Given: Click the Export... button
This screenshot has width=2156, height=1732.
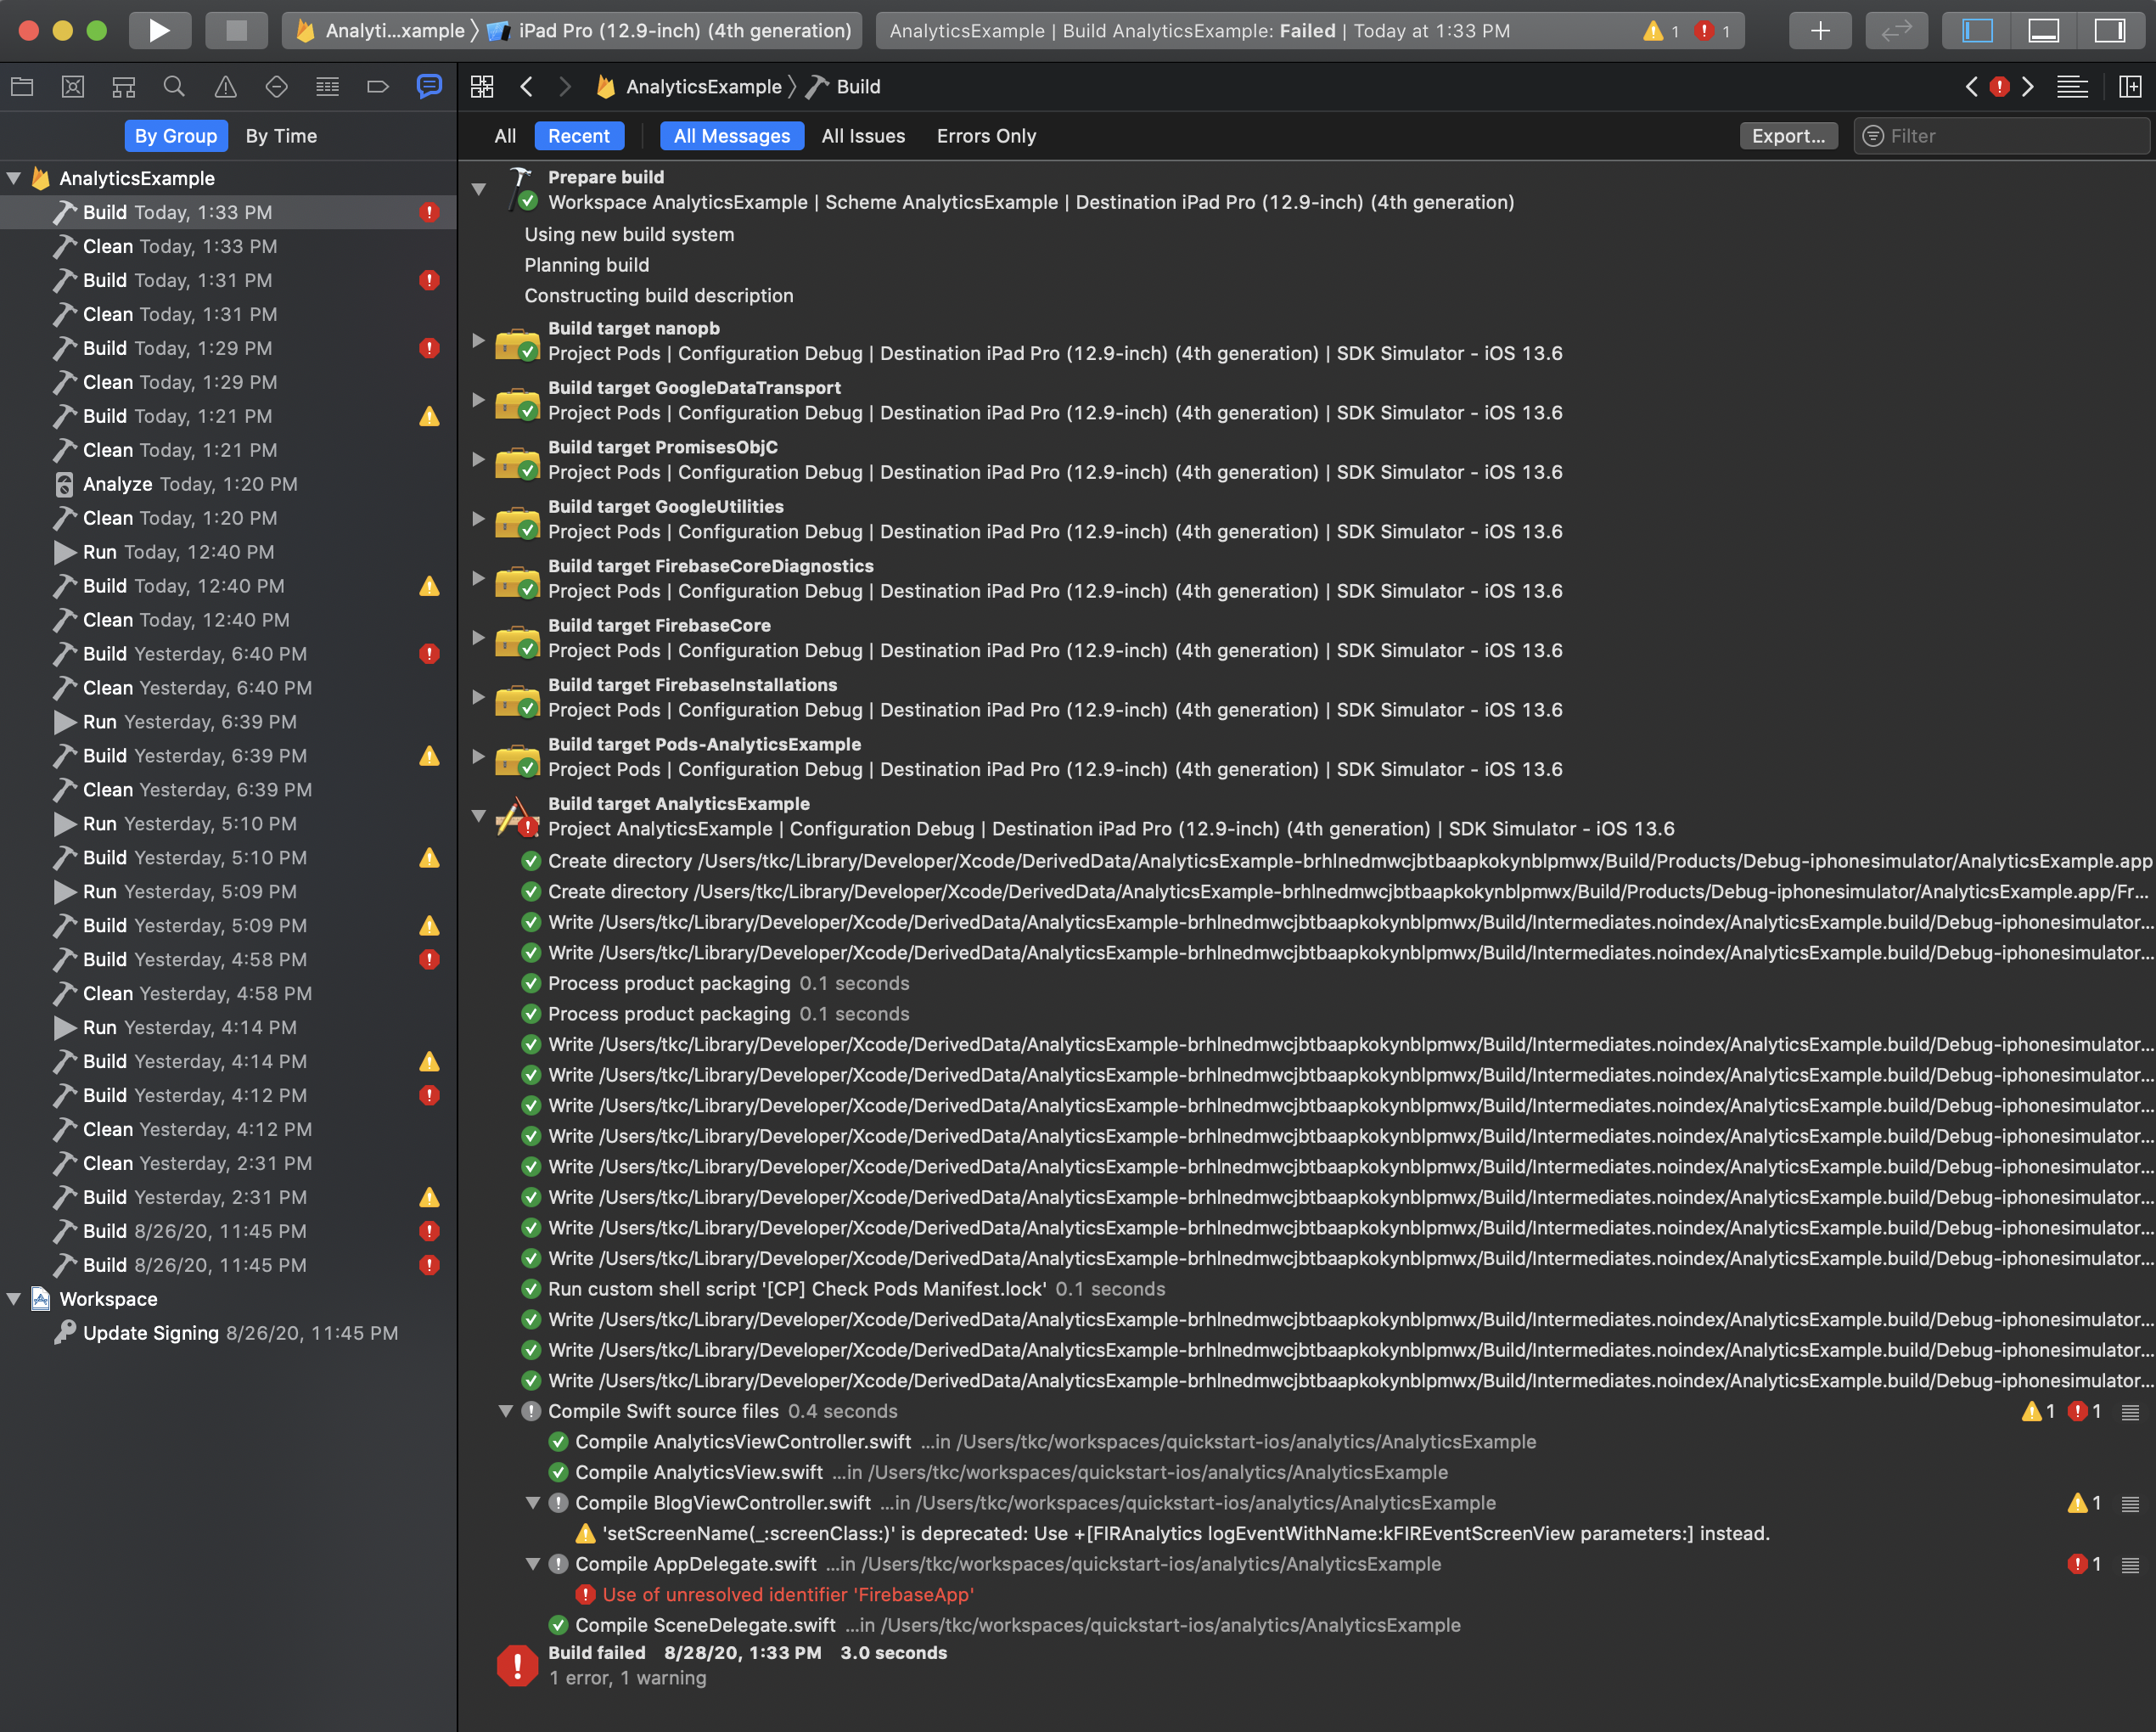Looking at the screenshot, I should pos(1788,136).
